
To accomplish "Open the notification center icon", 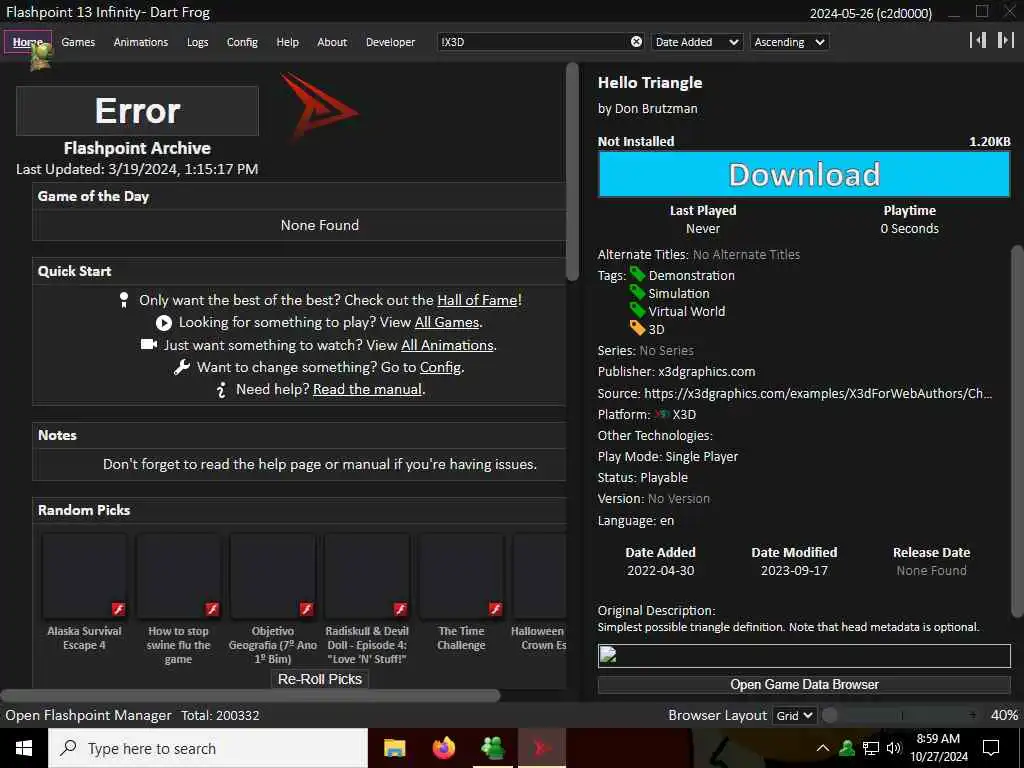I will point(991,748).
